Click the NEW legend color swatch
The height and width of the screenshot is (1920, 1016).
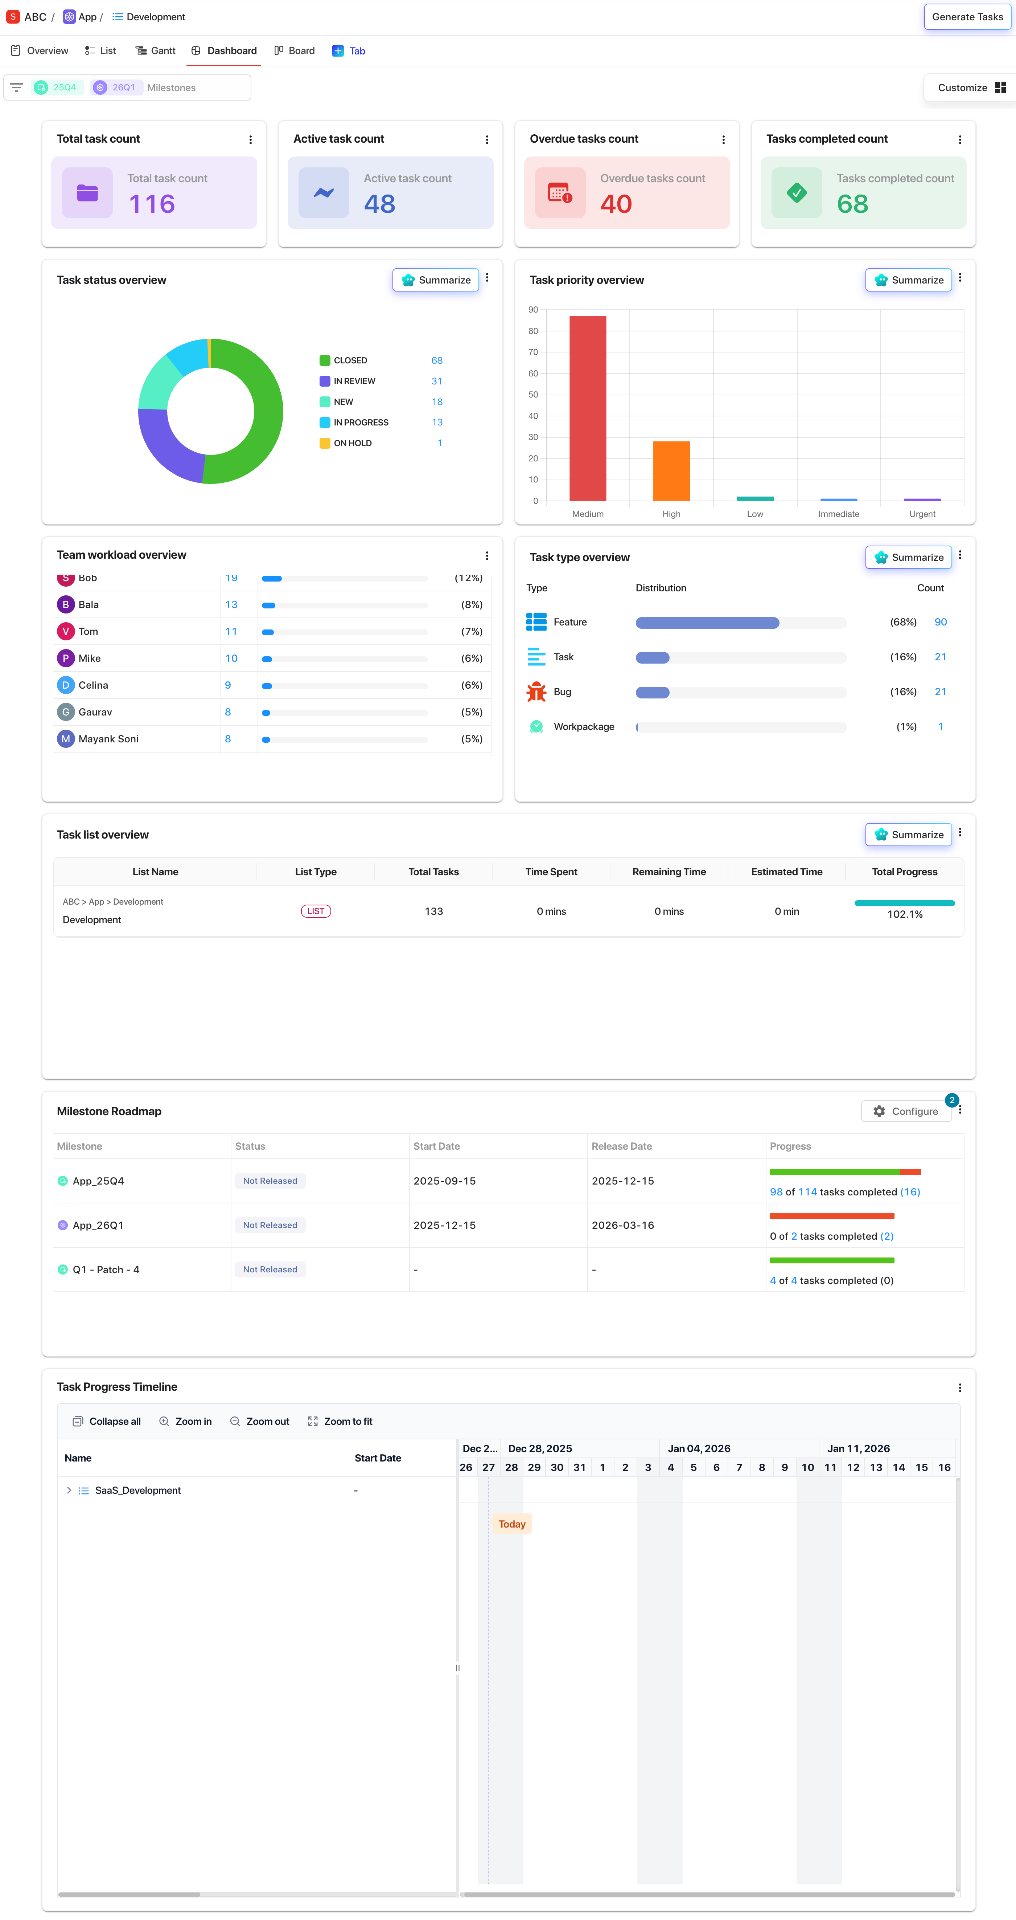click(x=325, y=402)
